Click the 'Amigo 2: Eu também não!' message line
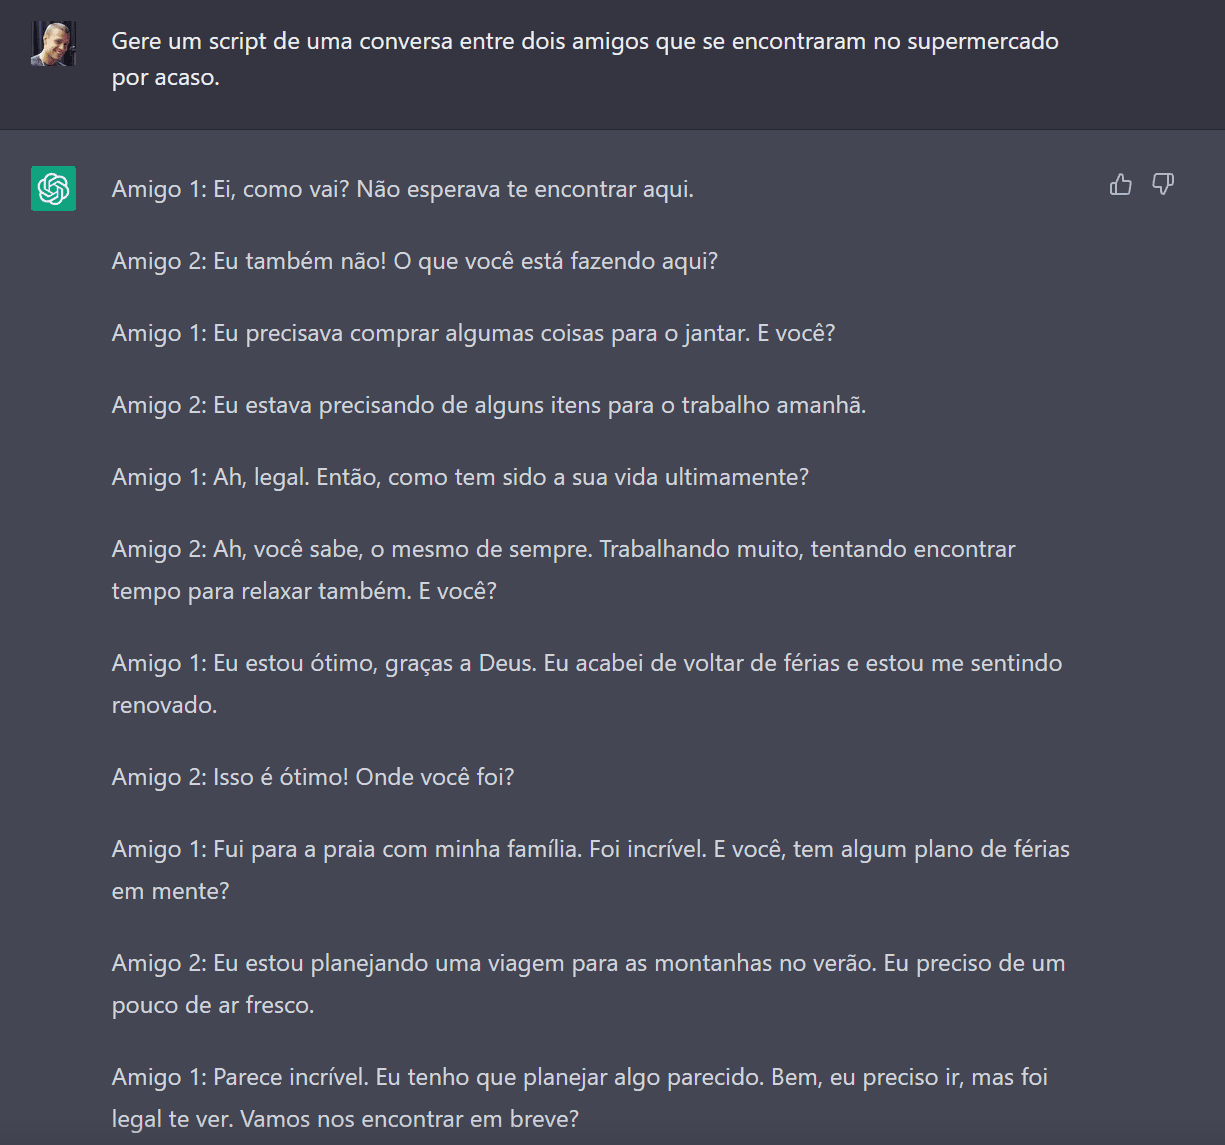 (x=414, y=261)
